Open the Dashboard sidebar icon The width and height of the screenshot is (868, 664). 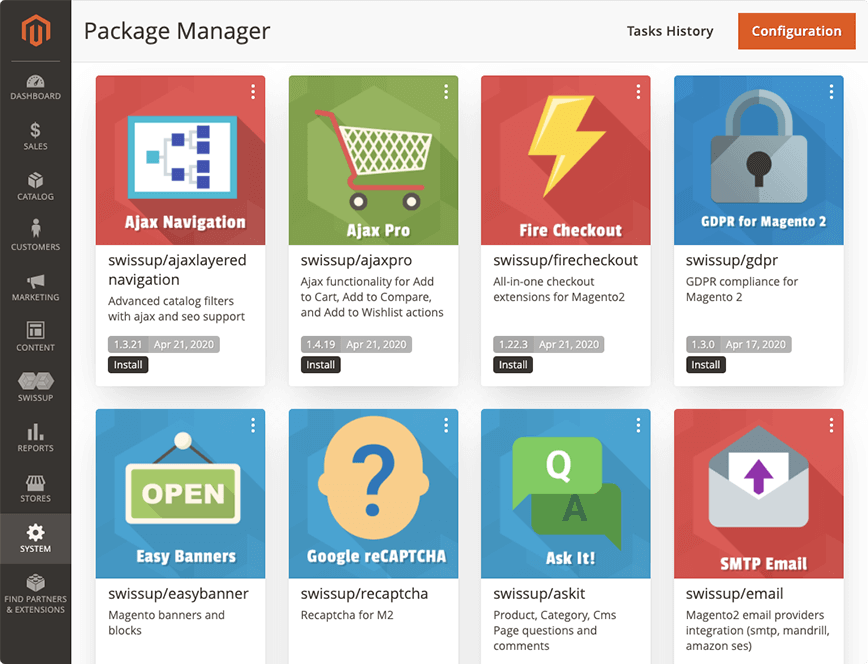point(36,82)
